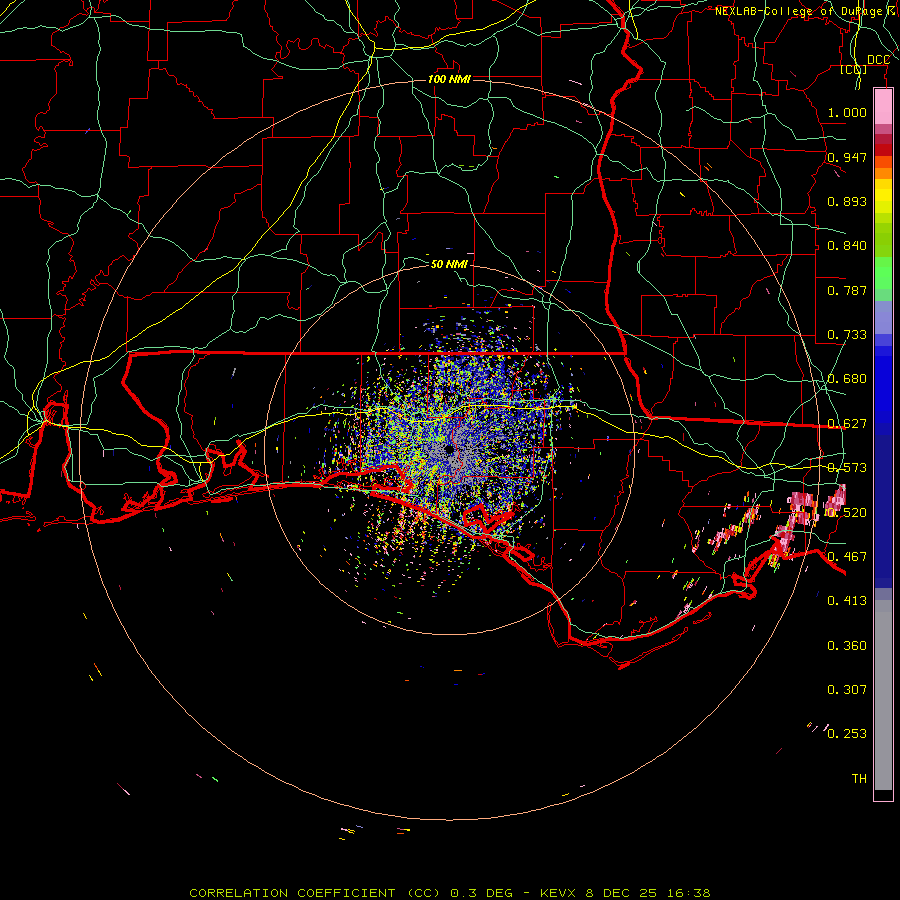The image size is (900, 900).
Task: Click the 0.520 legend value
Action: click(x=847, y=513)
